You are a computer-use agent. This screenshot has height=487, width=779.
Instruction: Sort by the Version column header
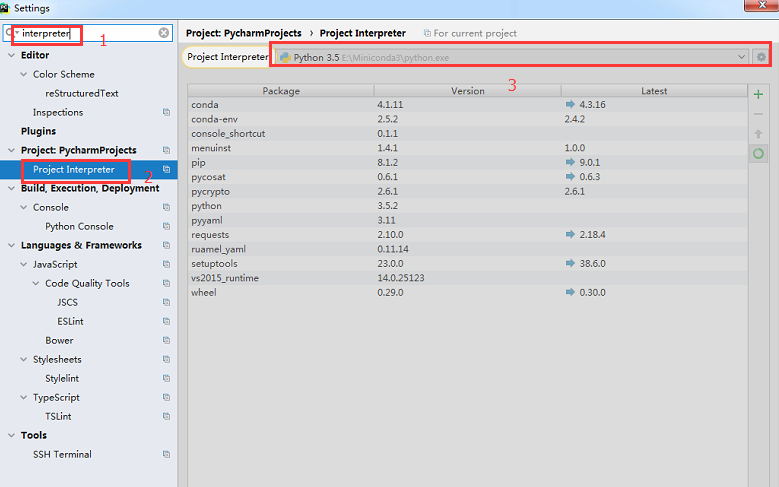coord(467,91)
